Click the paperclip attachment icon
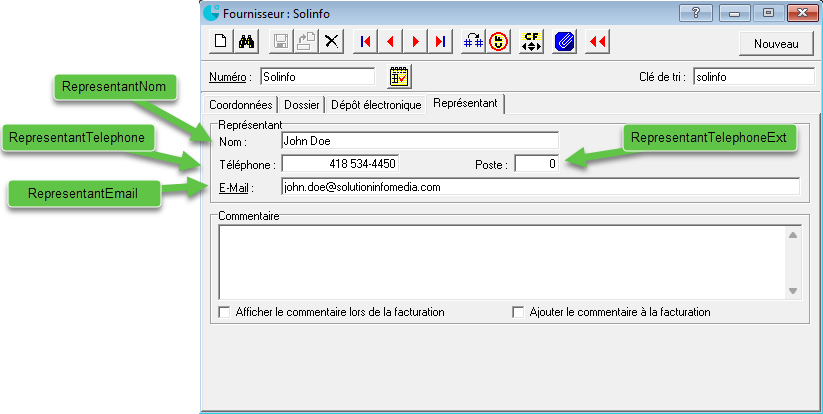The height and width of the screenshot is (414, 823). click(x=564, y=42)
